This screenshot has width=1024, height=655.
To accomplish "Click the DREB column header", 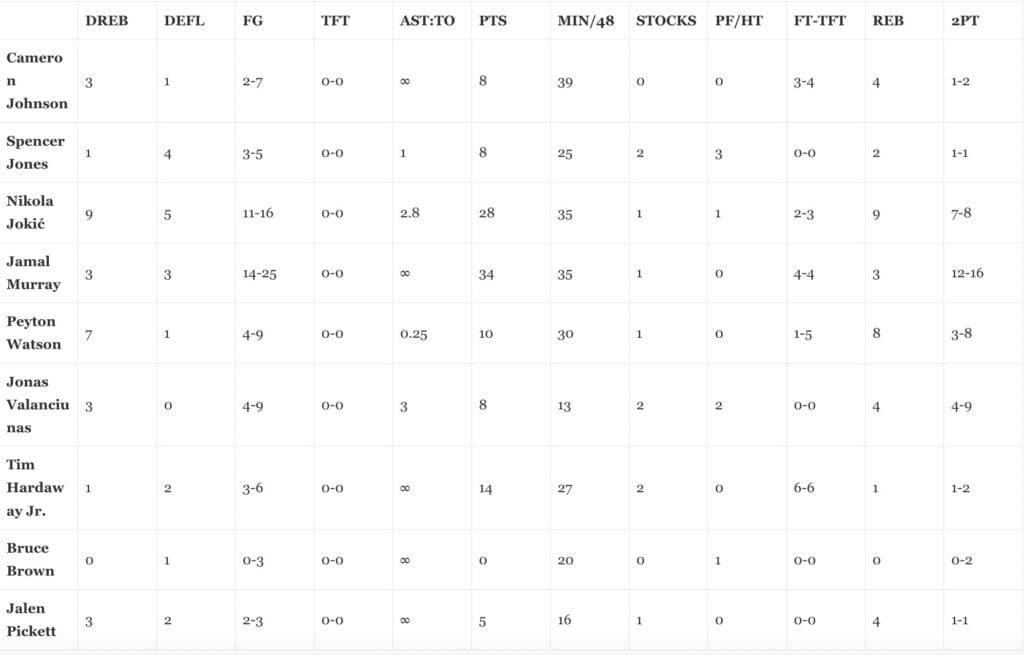I will pos(107,20).
